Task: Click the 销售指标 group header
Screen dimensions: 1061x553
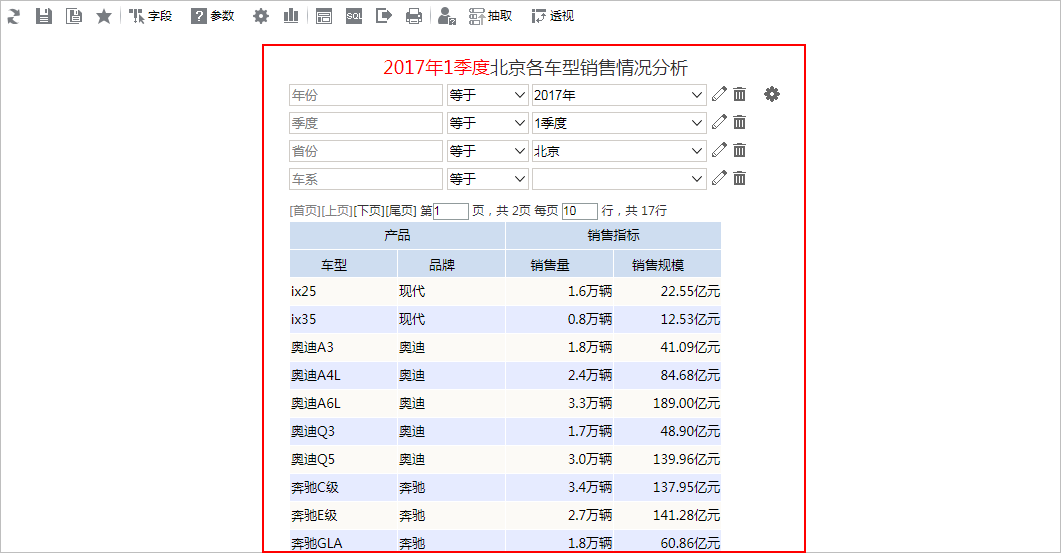Action: [x=613, y=236]
